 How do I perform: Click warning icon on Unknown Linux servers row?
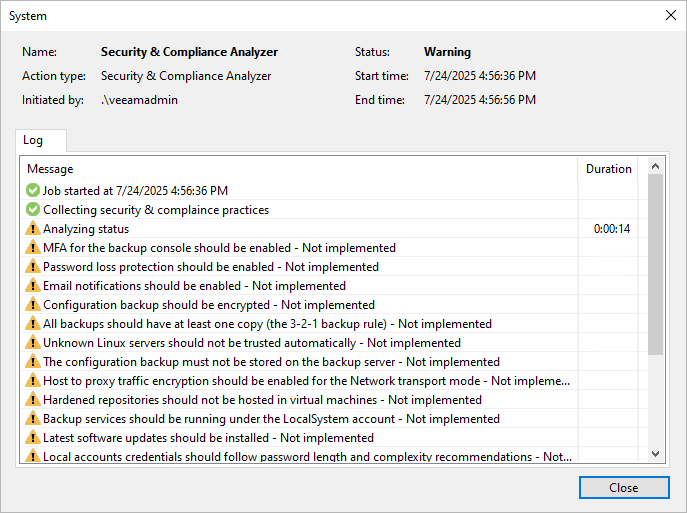point(33,343)
